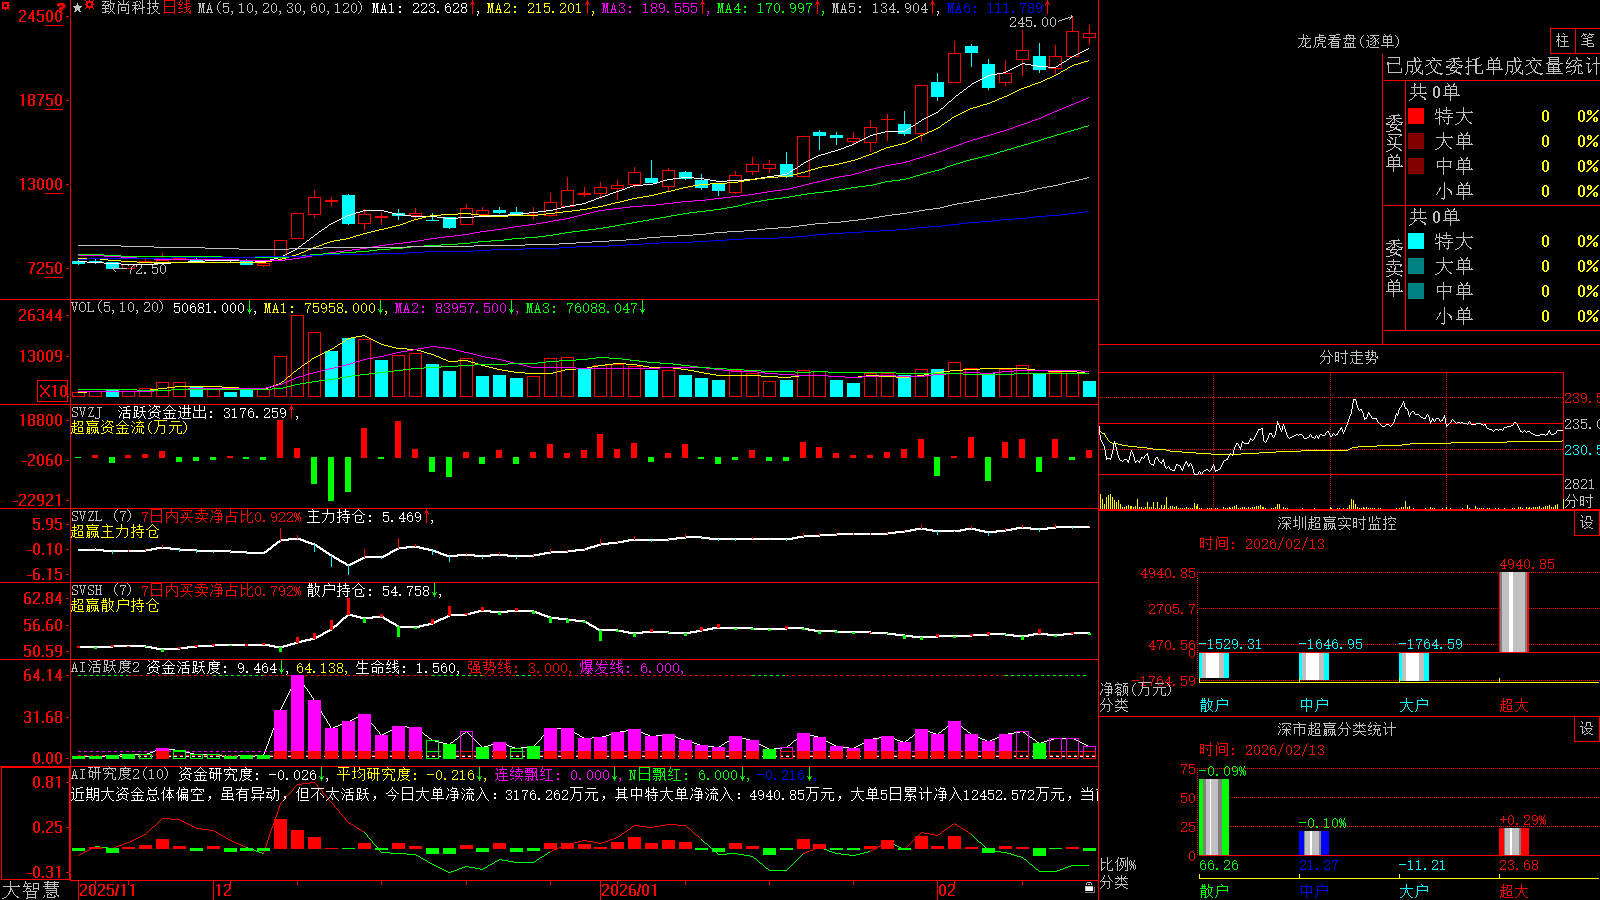Switch order view to 柱 mode
This screenshot has width=1600, height=900.
[x=1562, y=41]
